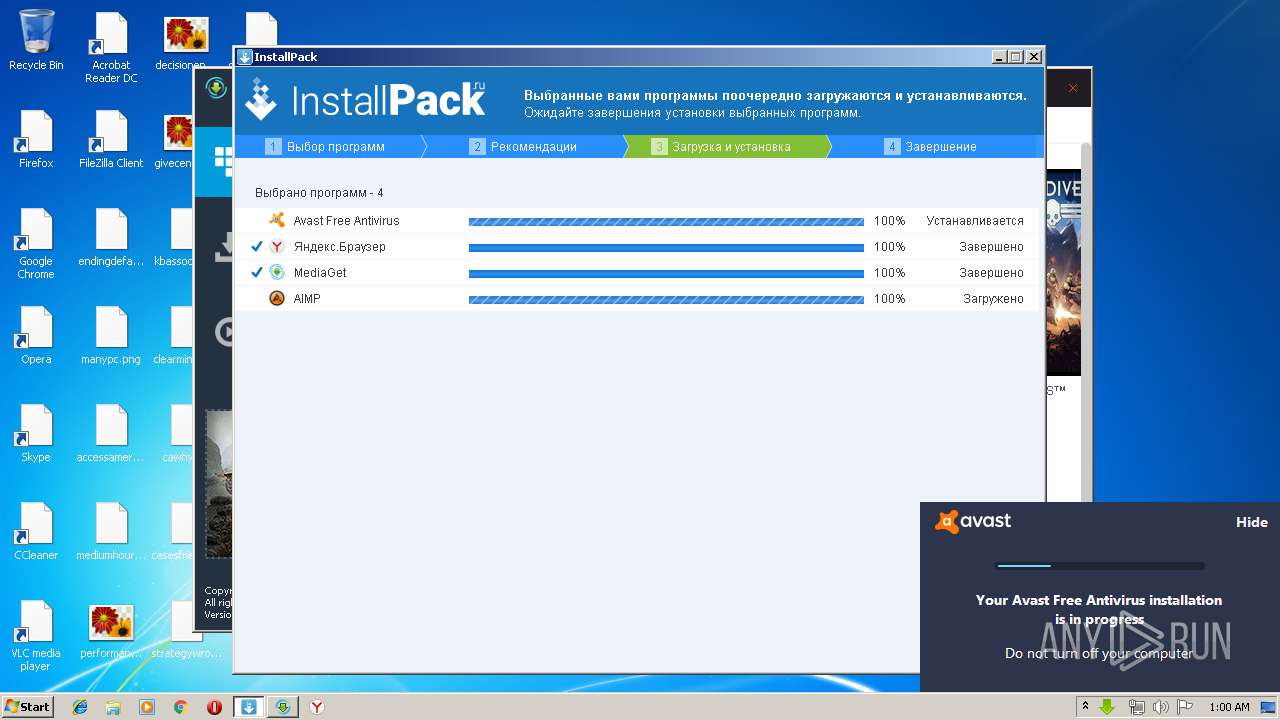Open FileZilla Client desktop shortcut

(111, 139)
